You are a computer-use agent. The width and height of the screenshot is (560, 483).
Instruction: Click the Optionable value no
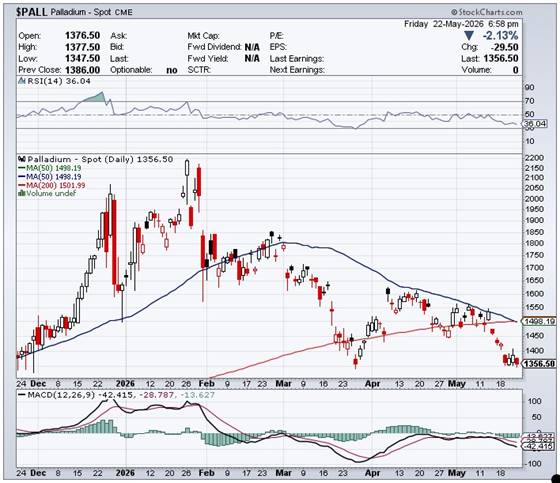172,70
